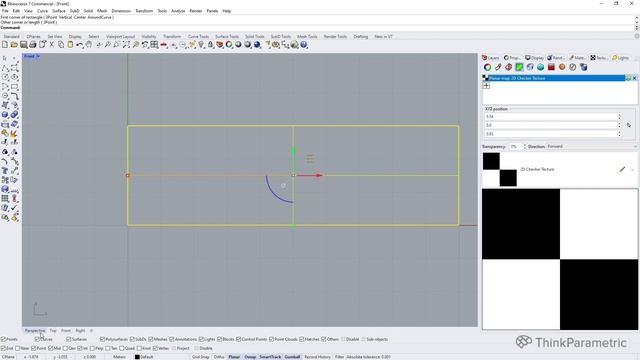Delete the mapping channel with X button
The width and height of the screenshot is (640, 360).
tap(634, 78)
